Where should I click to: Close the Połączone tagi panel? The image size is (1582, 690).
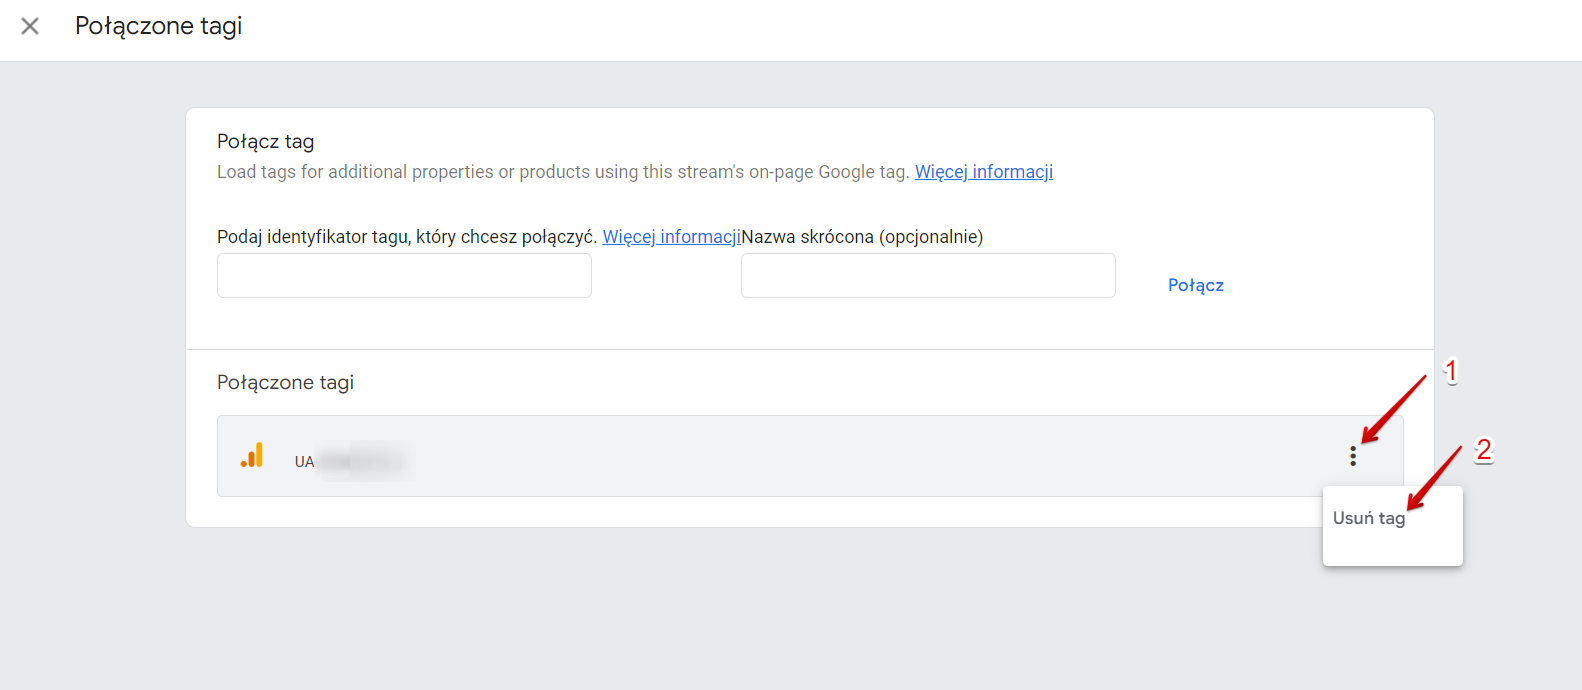pyautogui.click(x=30, y=26)
